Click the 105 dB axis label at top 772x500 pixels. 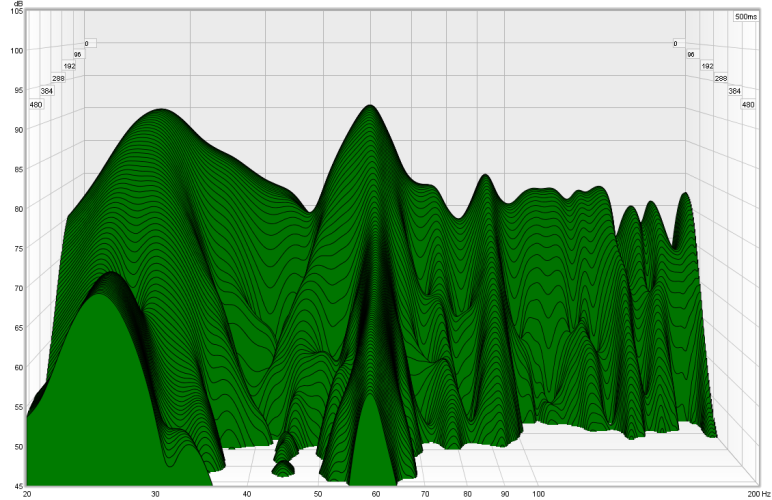(15, 12)
